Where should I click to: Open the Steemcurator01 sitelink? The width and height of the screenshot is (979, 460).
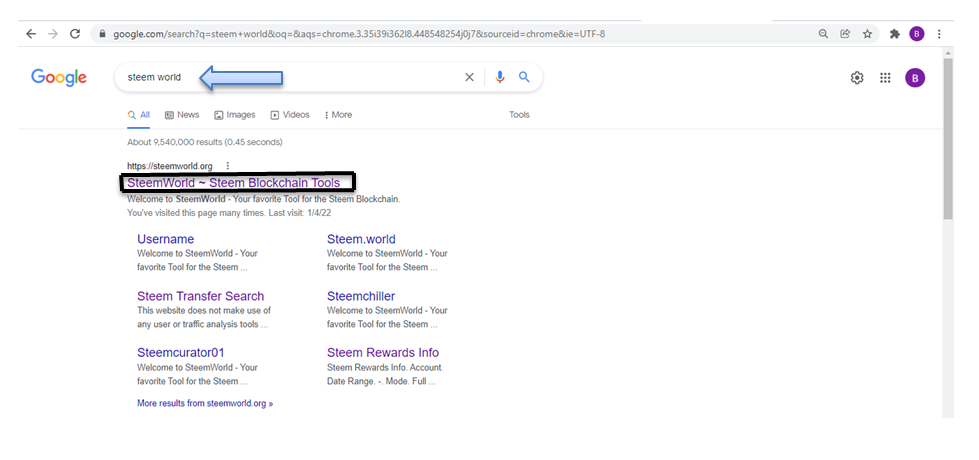pos(180,353)
